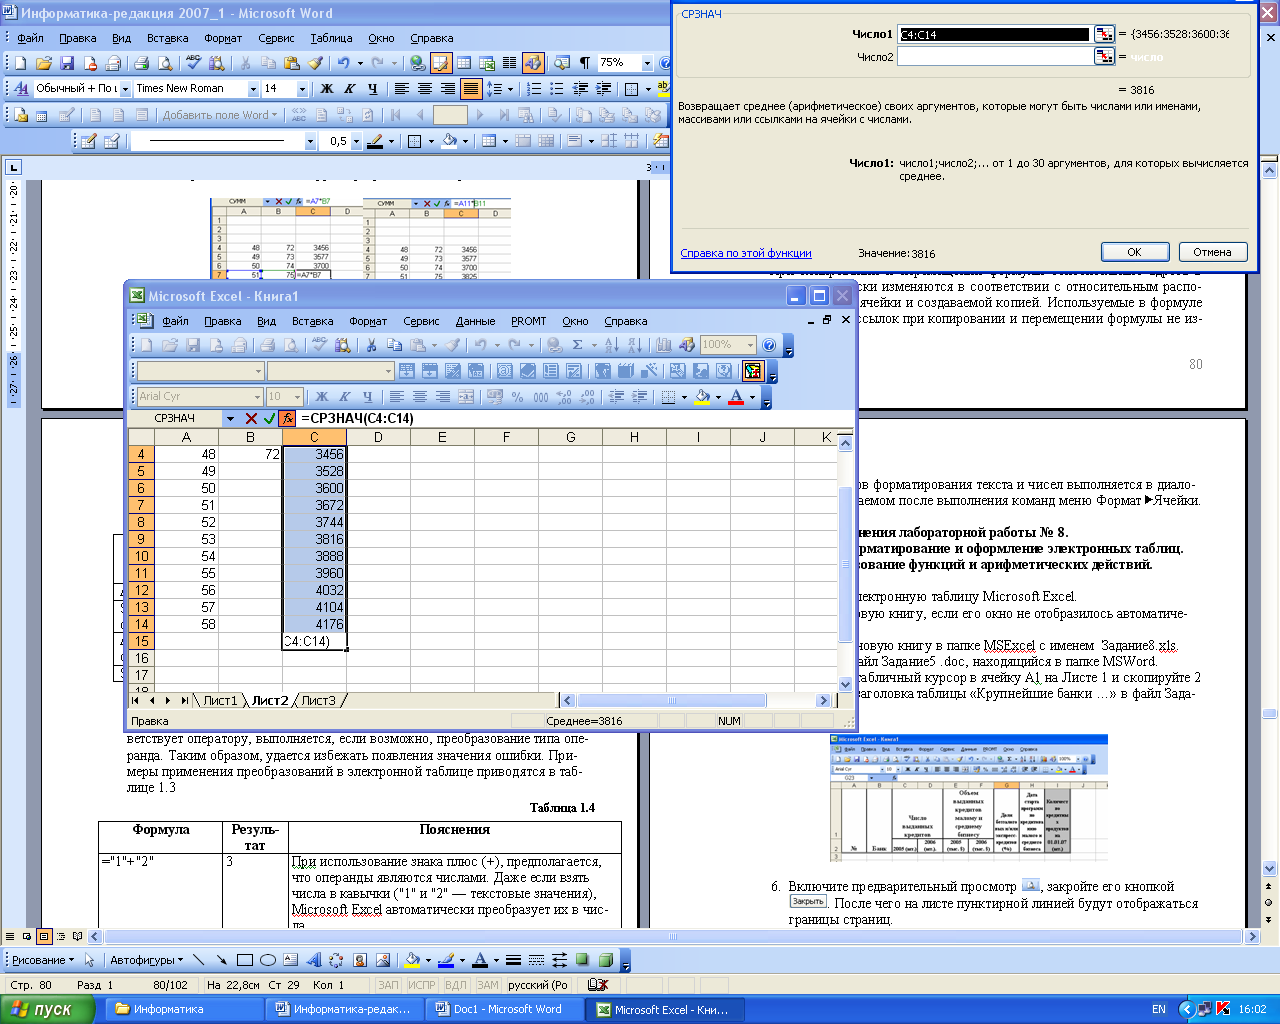Open Word menu Формат

(223, 38)
